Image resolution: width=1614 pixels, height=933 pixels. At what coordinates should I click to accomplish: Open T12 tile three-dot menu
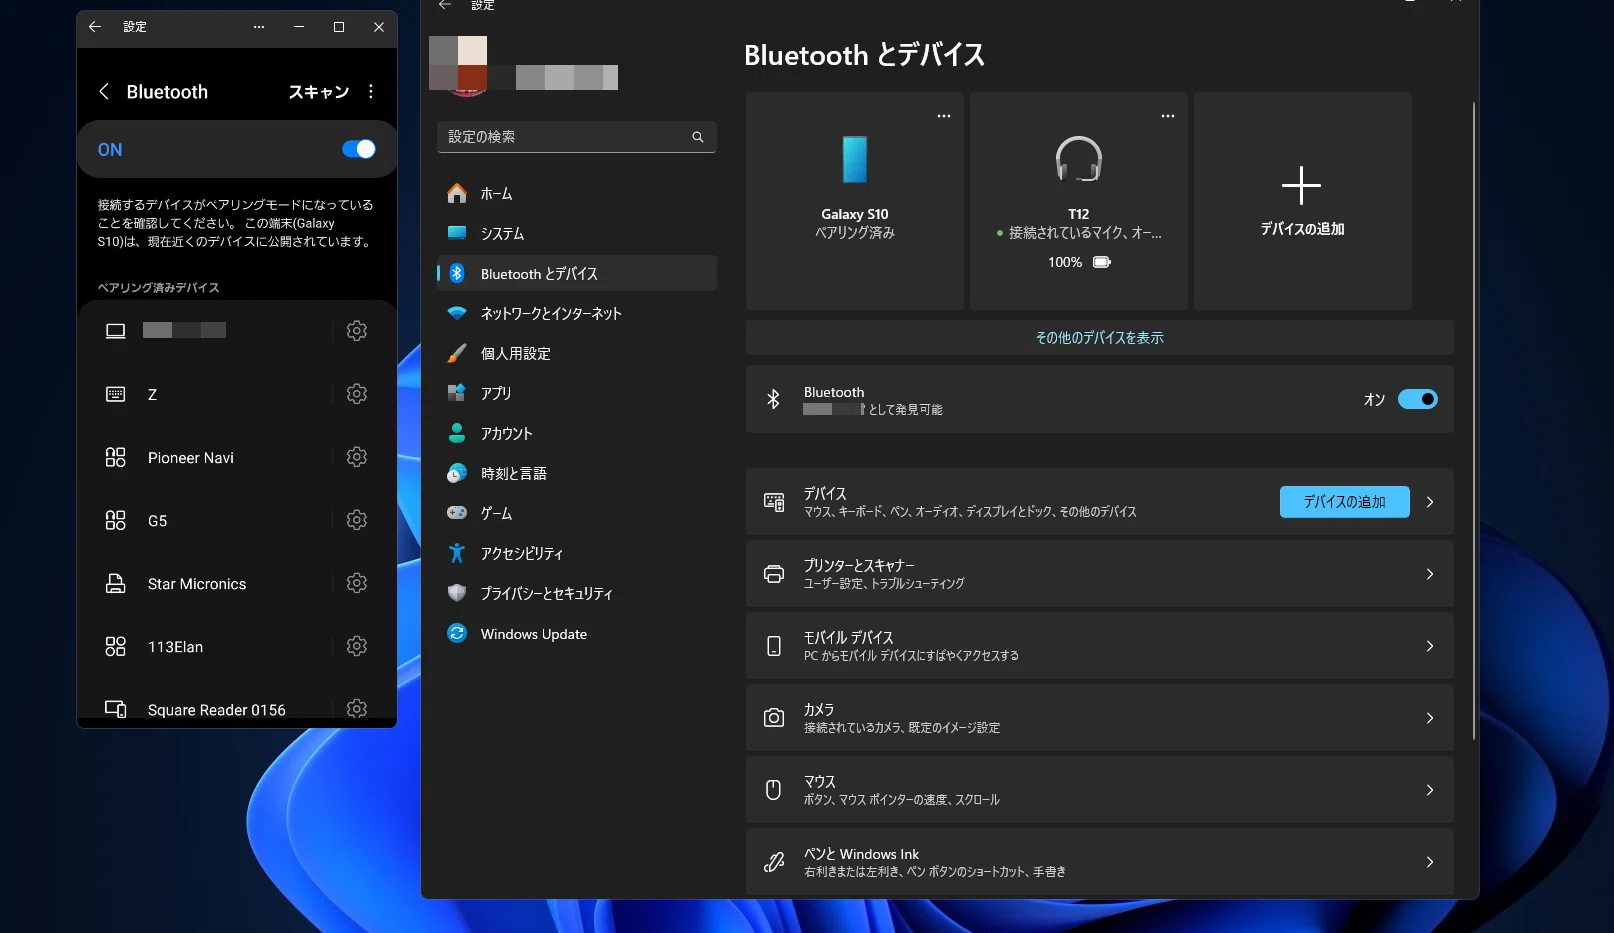tap(1168, 116)
